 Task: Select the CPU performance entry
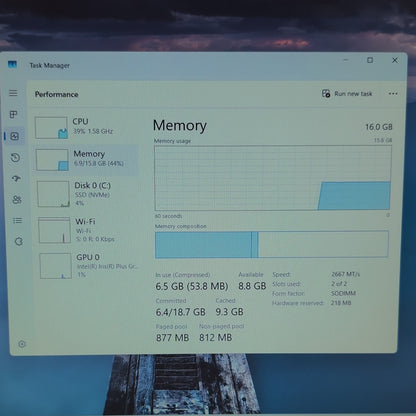[86, 127]
